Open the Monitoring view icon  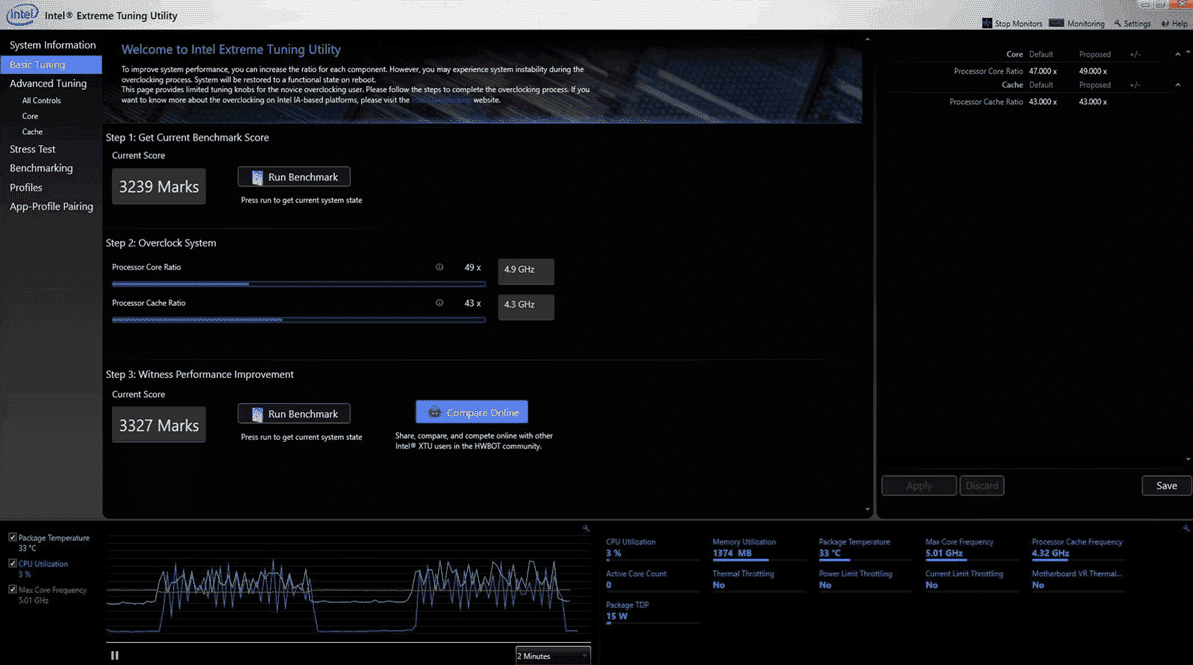(x=1056, y=24)
